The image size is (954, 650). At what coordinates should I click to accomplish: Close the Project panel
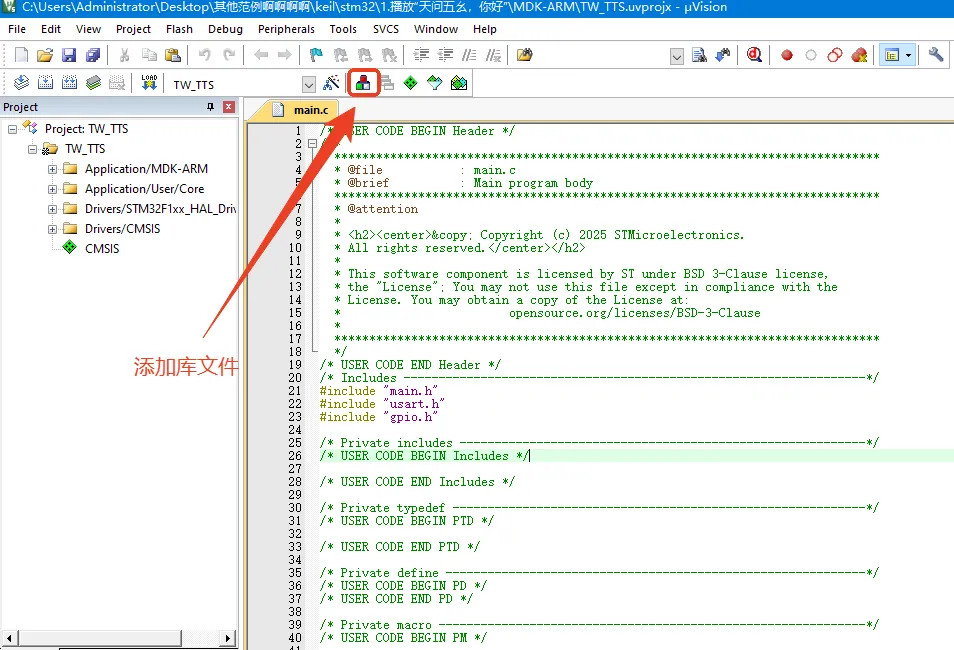click(x=229, y=107)
